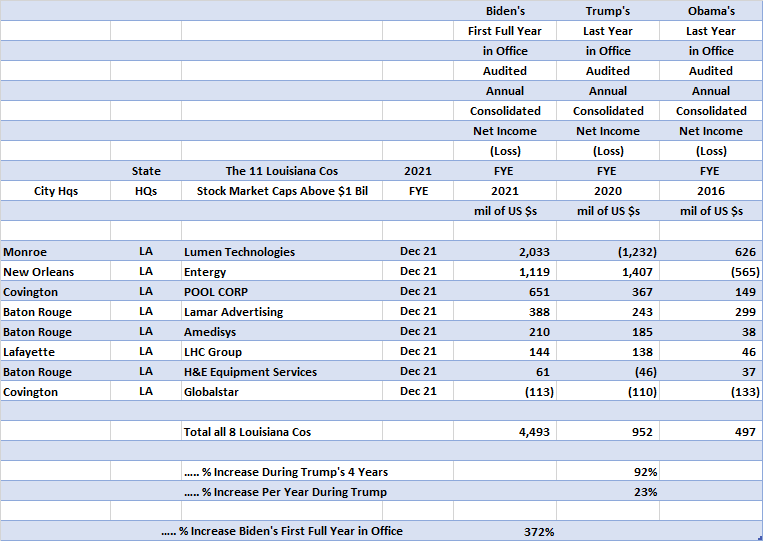Select the 'Trump's' column header
This screenshot has height=541, width=763.
click(608, 11)
